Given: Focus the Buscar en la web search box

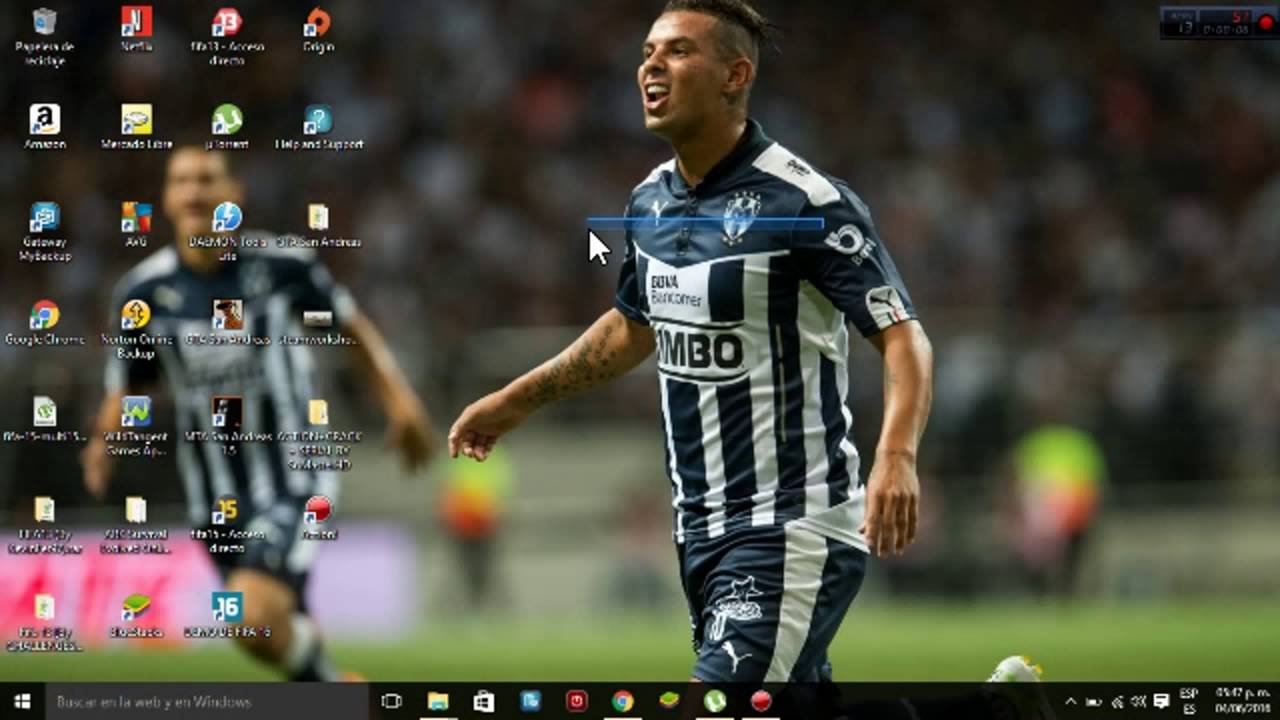Looking at the screenshot, I should pos(207,701).
